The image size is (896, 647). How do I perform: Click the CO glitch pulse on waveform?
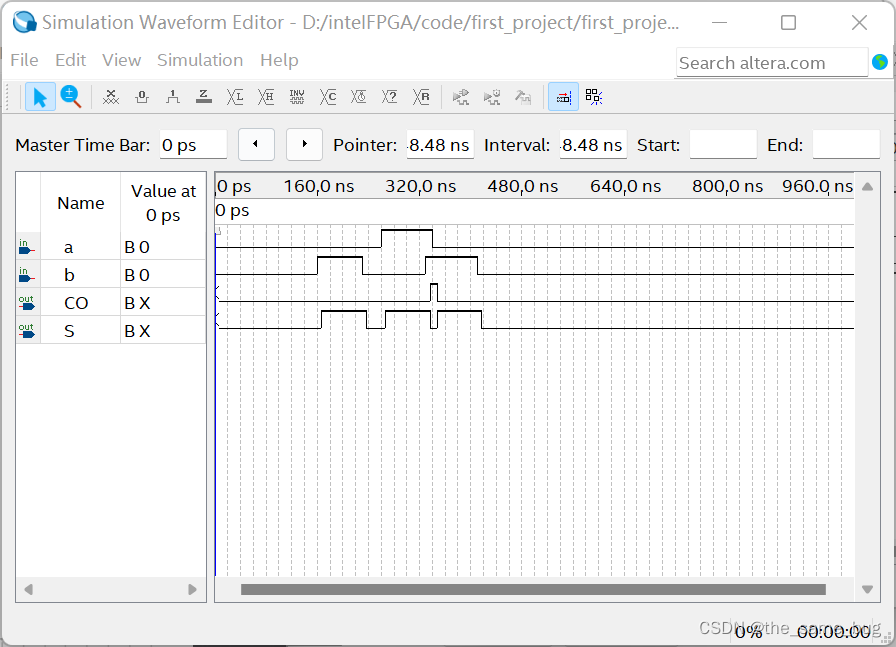434,292
